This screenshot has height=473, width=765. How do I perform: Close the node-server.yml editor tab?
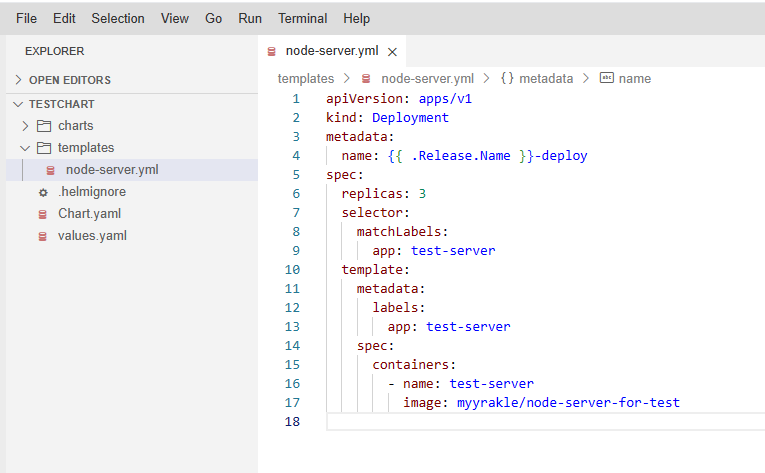click(x=392, y=52)
